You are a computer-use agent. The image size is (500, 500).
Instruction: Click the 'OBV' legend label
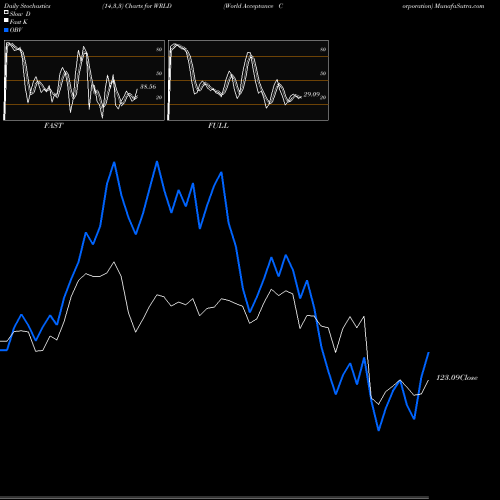pos(16,30)
